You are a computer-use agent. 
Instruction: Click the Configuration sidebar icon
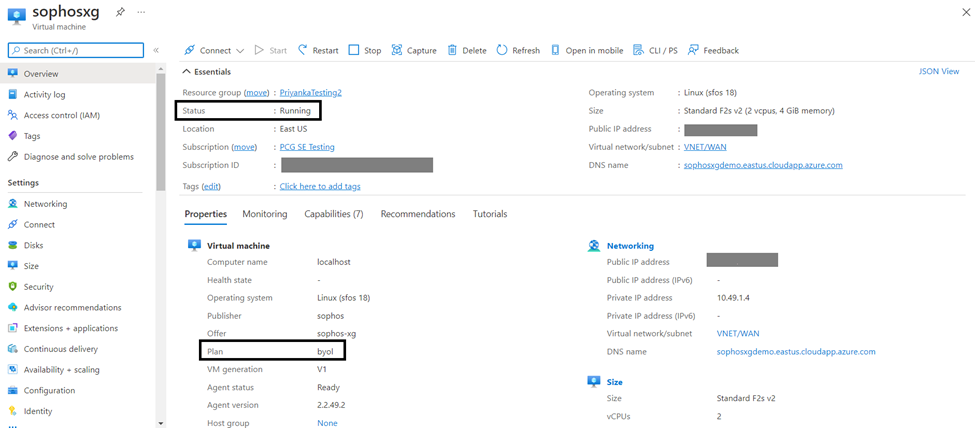pos(12,391)
